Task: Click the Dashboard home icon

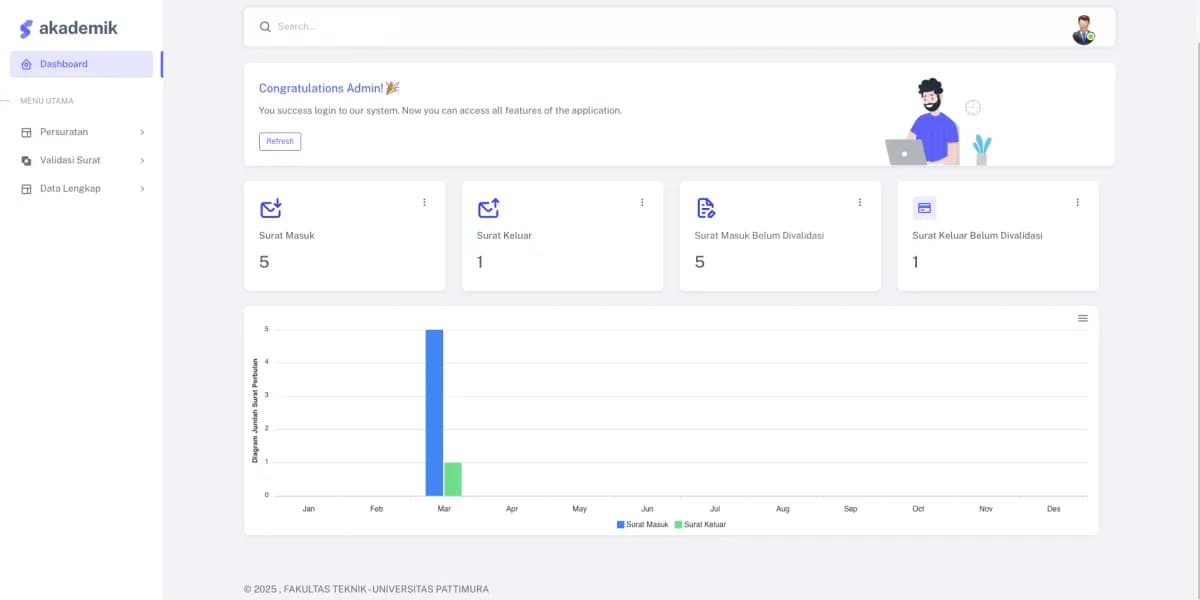Action: click(x=27, y=64)
